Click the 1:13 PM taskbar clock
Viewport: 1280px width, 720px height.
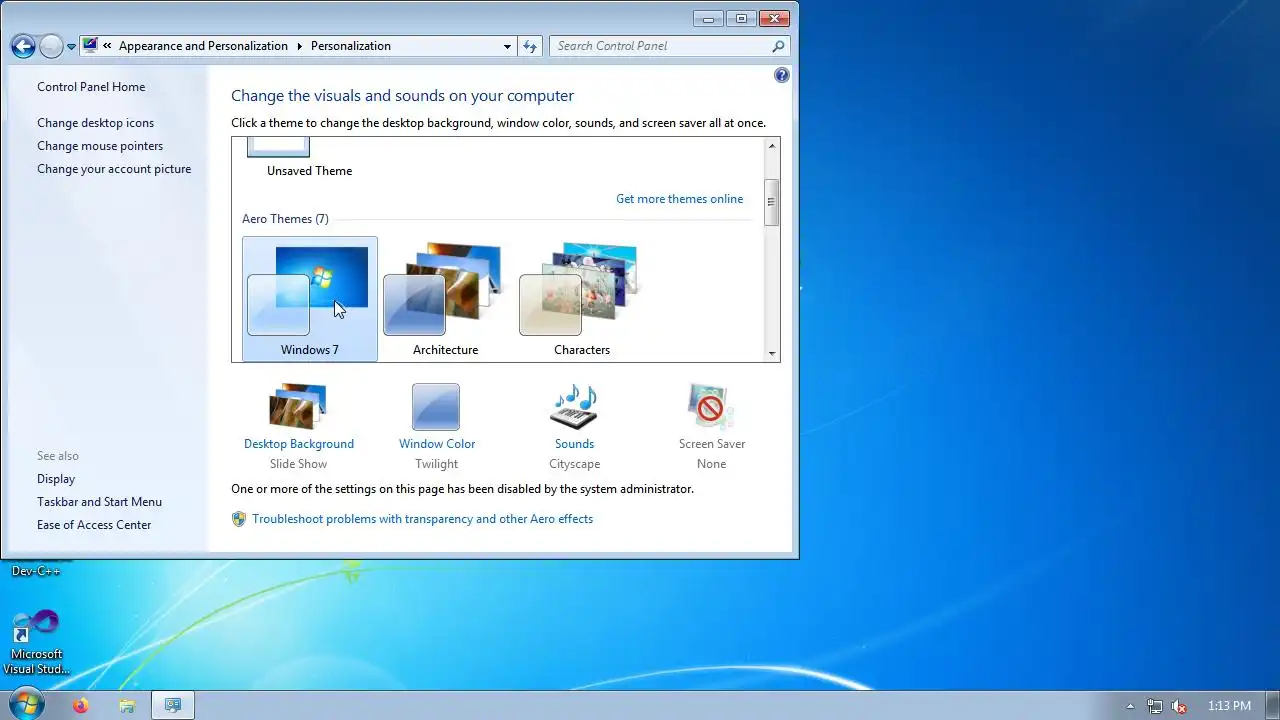click(1229, 706)
